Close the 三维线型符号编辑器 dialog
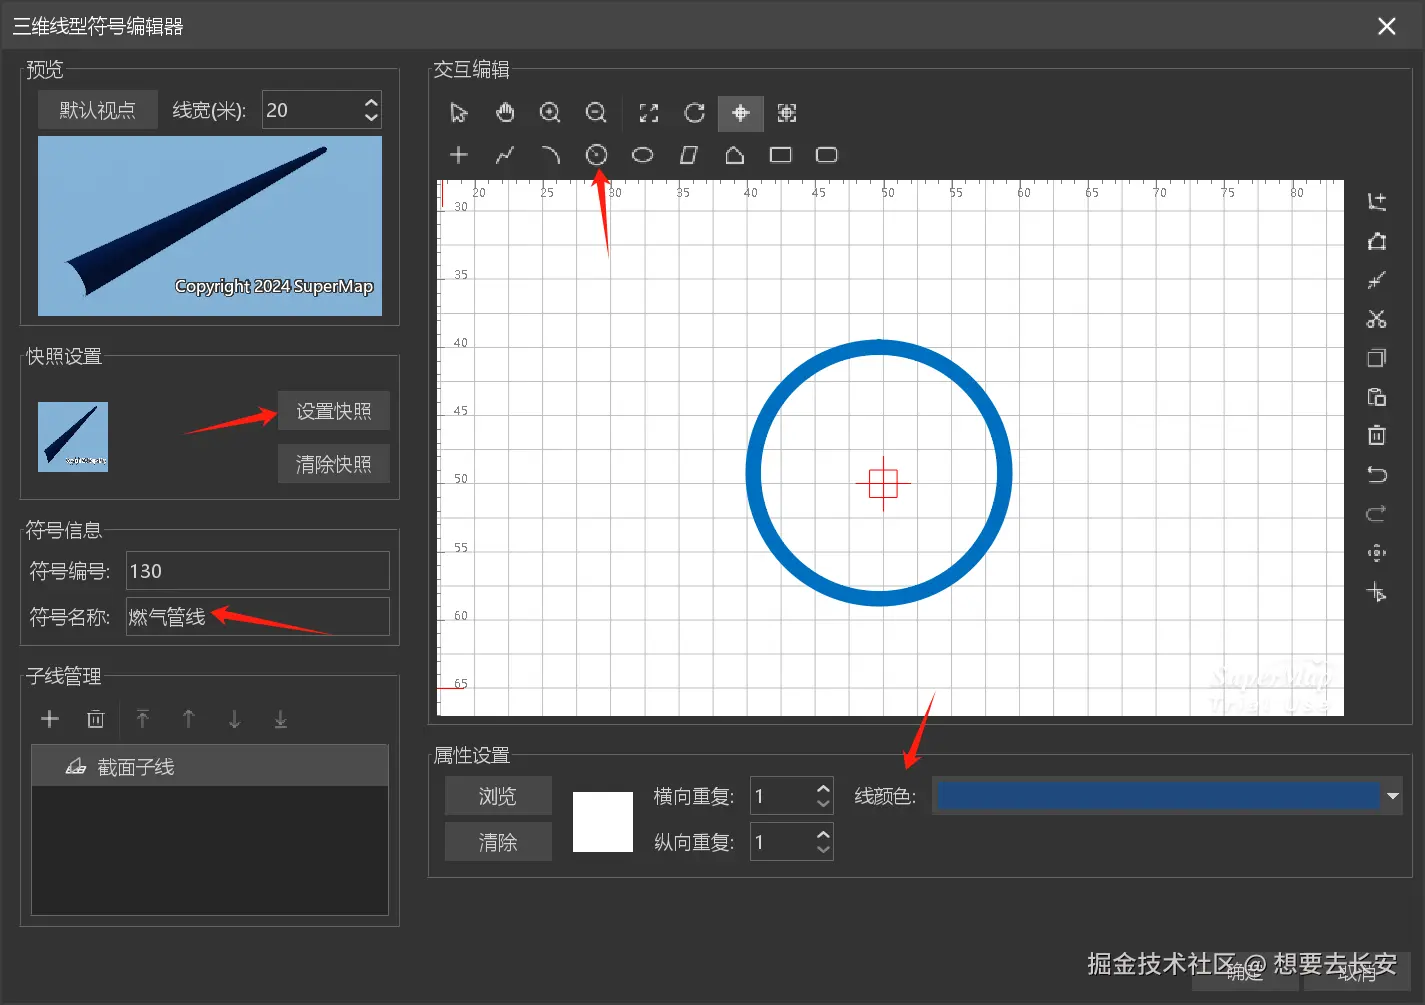Screen dimensions: 1425x1005 [1387, 26]
